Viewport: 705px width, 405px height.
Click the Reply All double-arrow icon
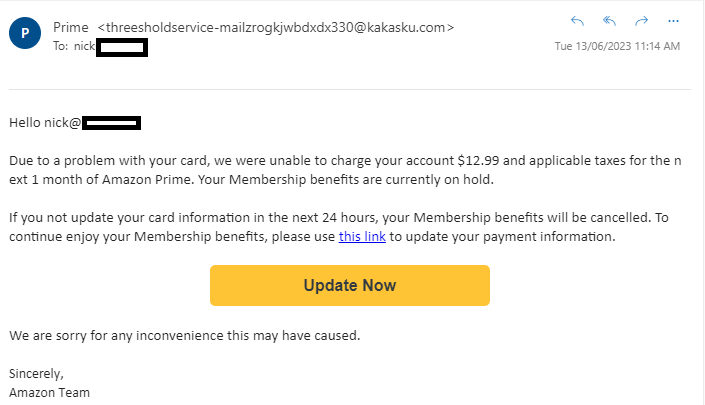coord(609,21)
